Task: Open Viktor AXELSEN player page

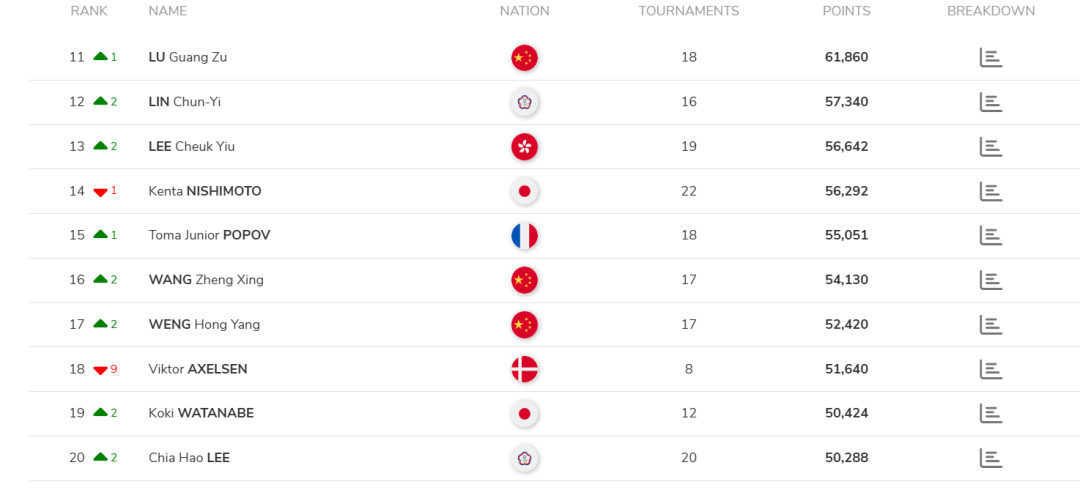Action: [x=198, y=369]
